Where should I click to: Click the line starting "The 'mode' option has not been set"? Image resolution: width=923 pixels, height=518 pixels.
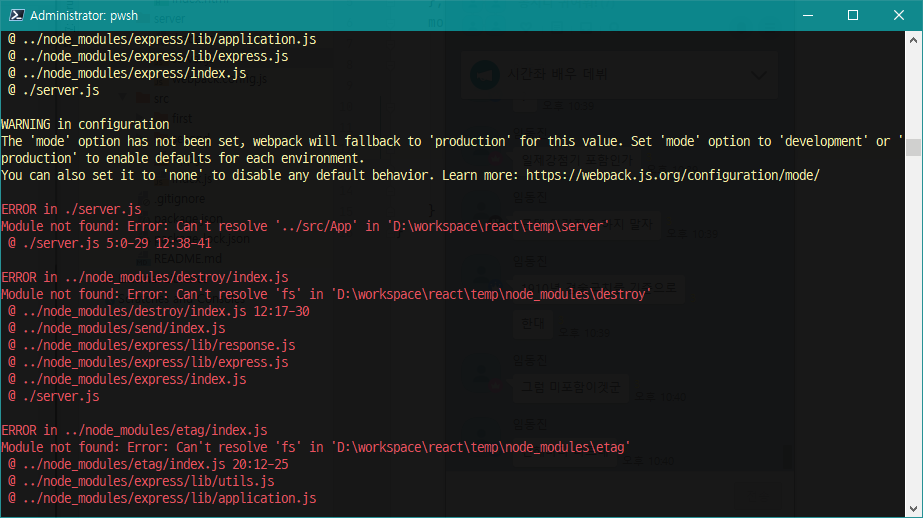[x=452, y=141]
